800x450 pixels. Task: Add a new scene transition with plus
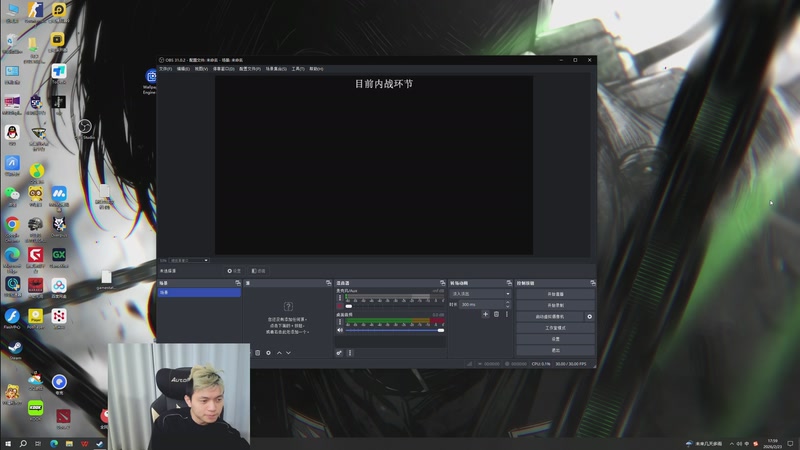coord(485,314)
